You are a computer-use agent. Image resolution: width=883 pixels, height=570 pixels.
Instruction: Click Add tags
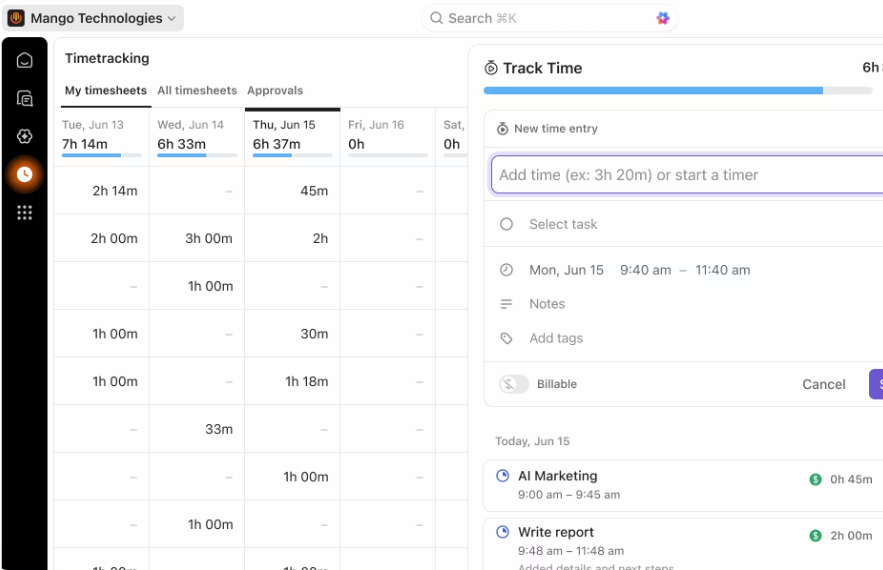click(556, 339)
